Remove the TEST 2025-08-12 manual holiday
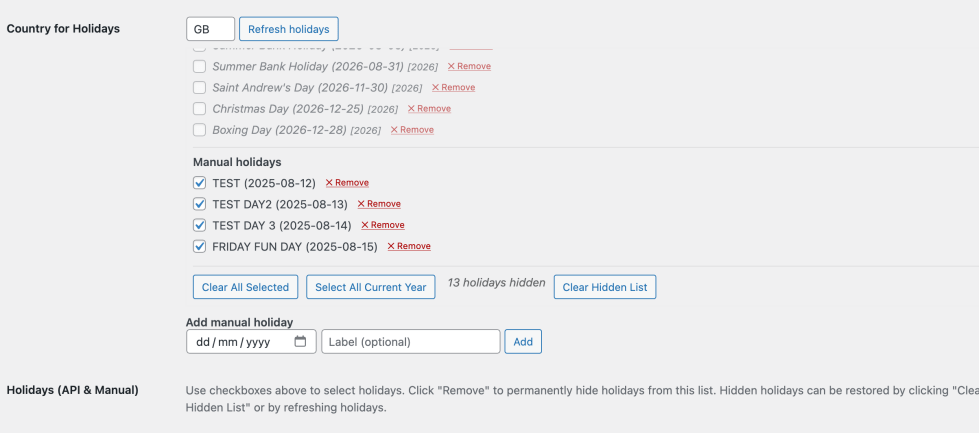 [347, 183]
